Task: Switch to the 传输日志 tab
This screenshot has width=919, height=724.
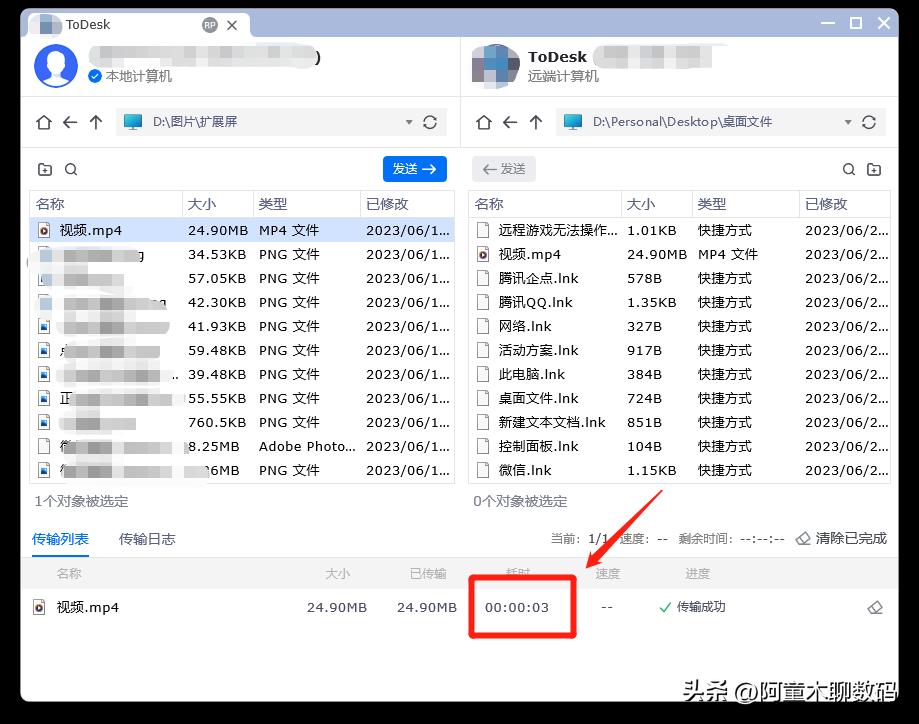Action: [x=147, y=538]
